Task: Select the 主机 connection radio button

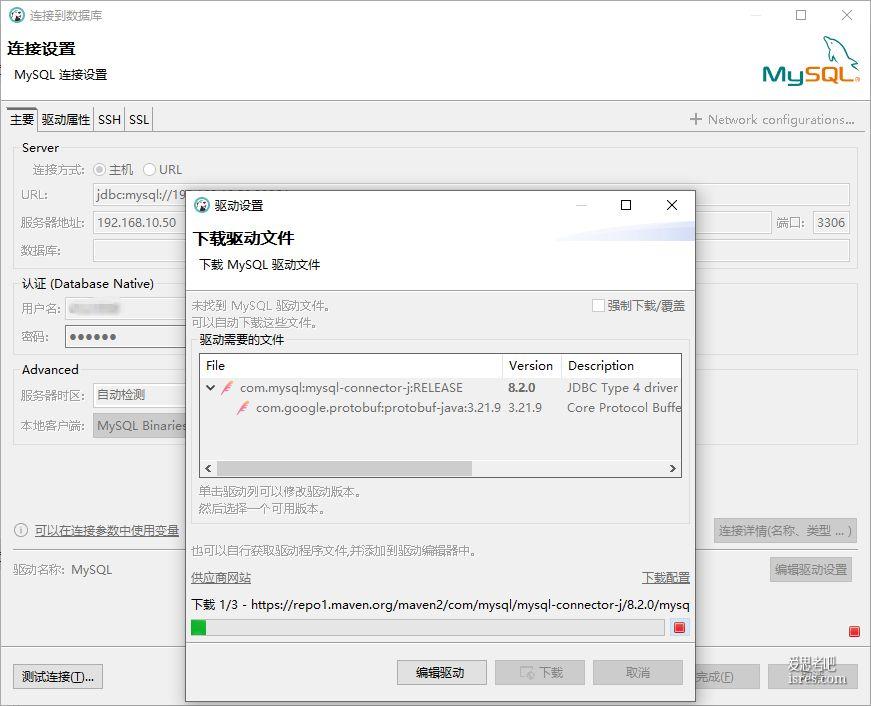Action: click(99, 169)
